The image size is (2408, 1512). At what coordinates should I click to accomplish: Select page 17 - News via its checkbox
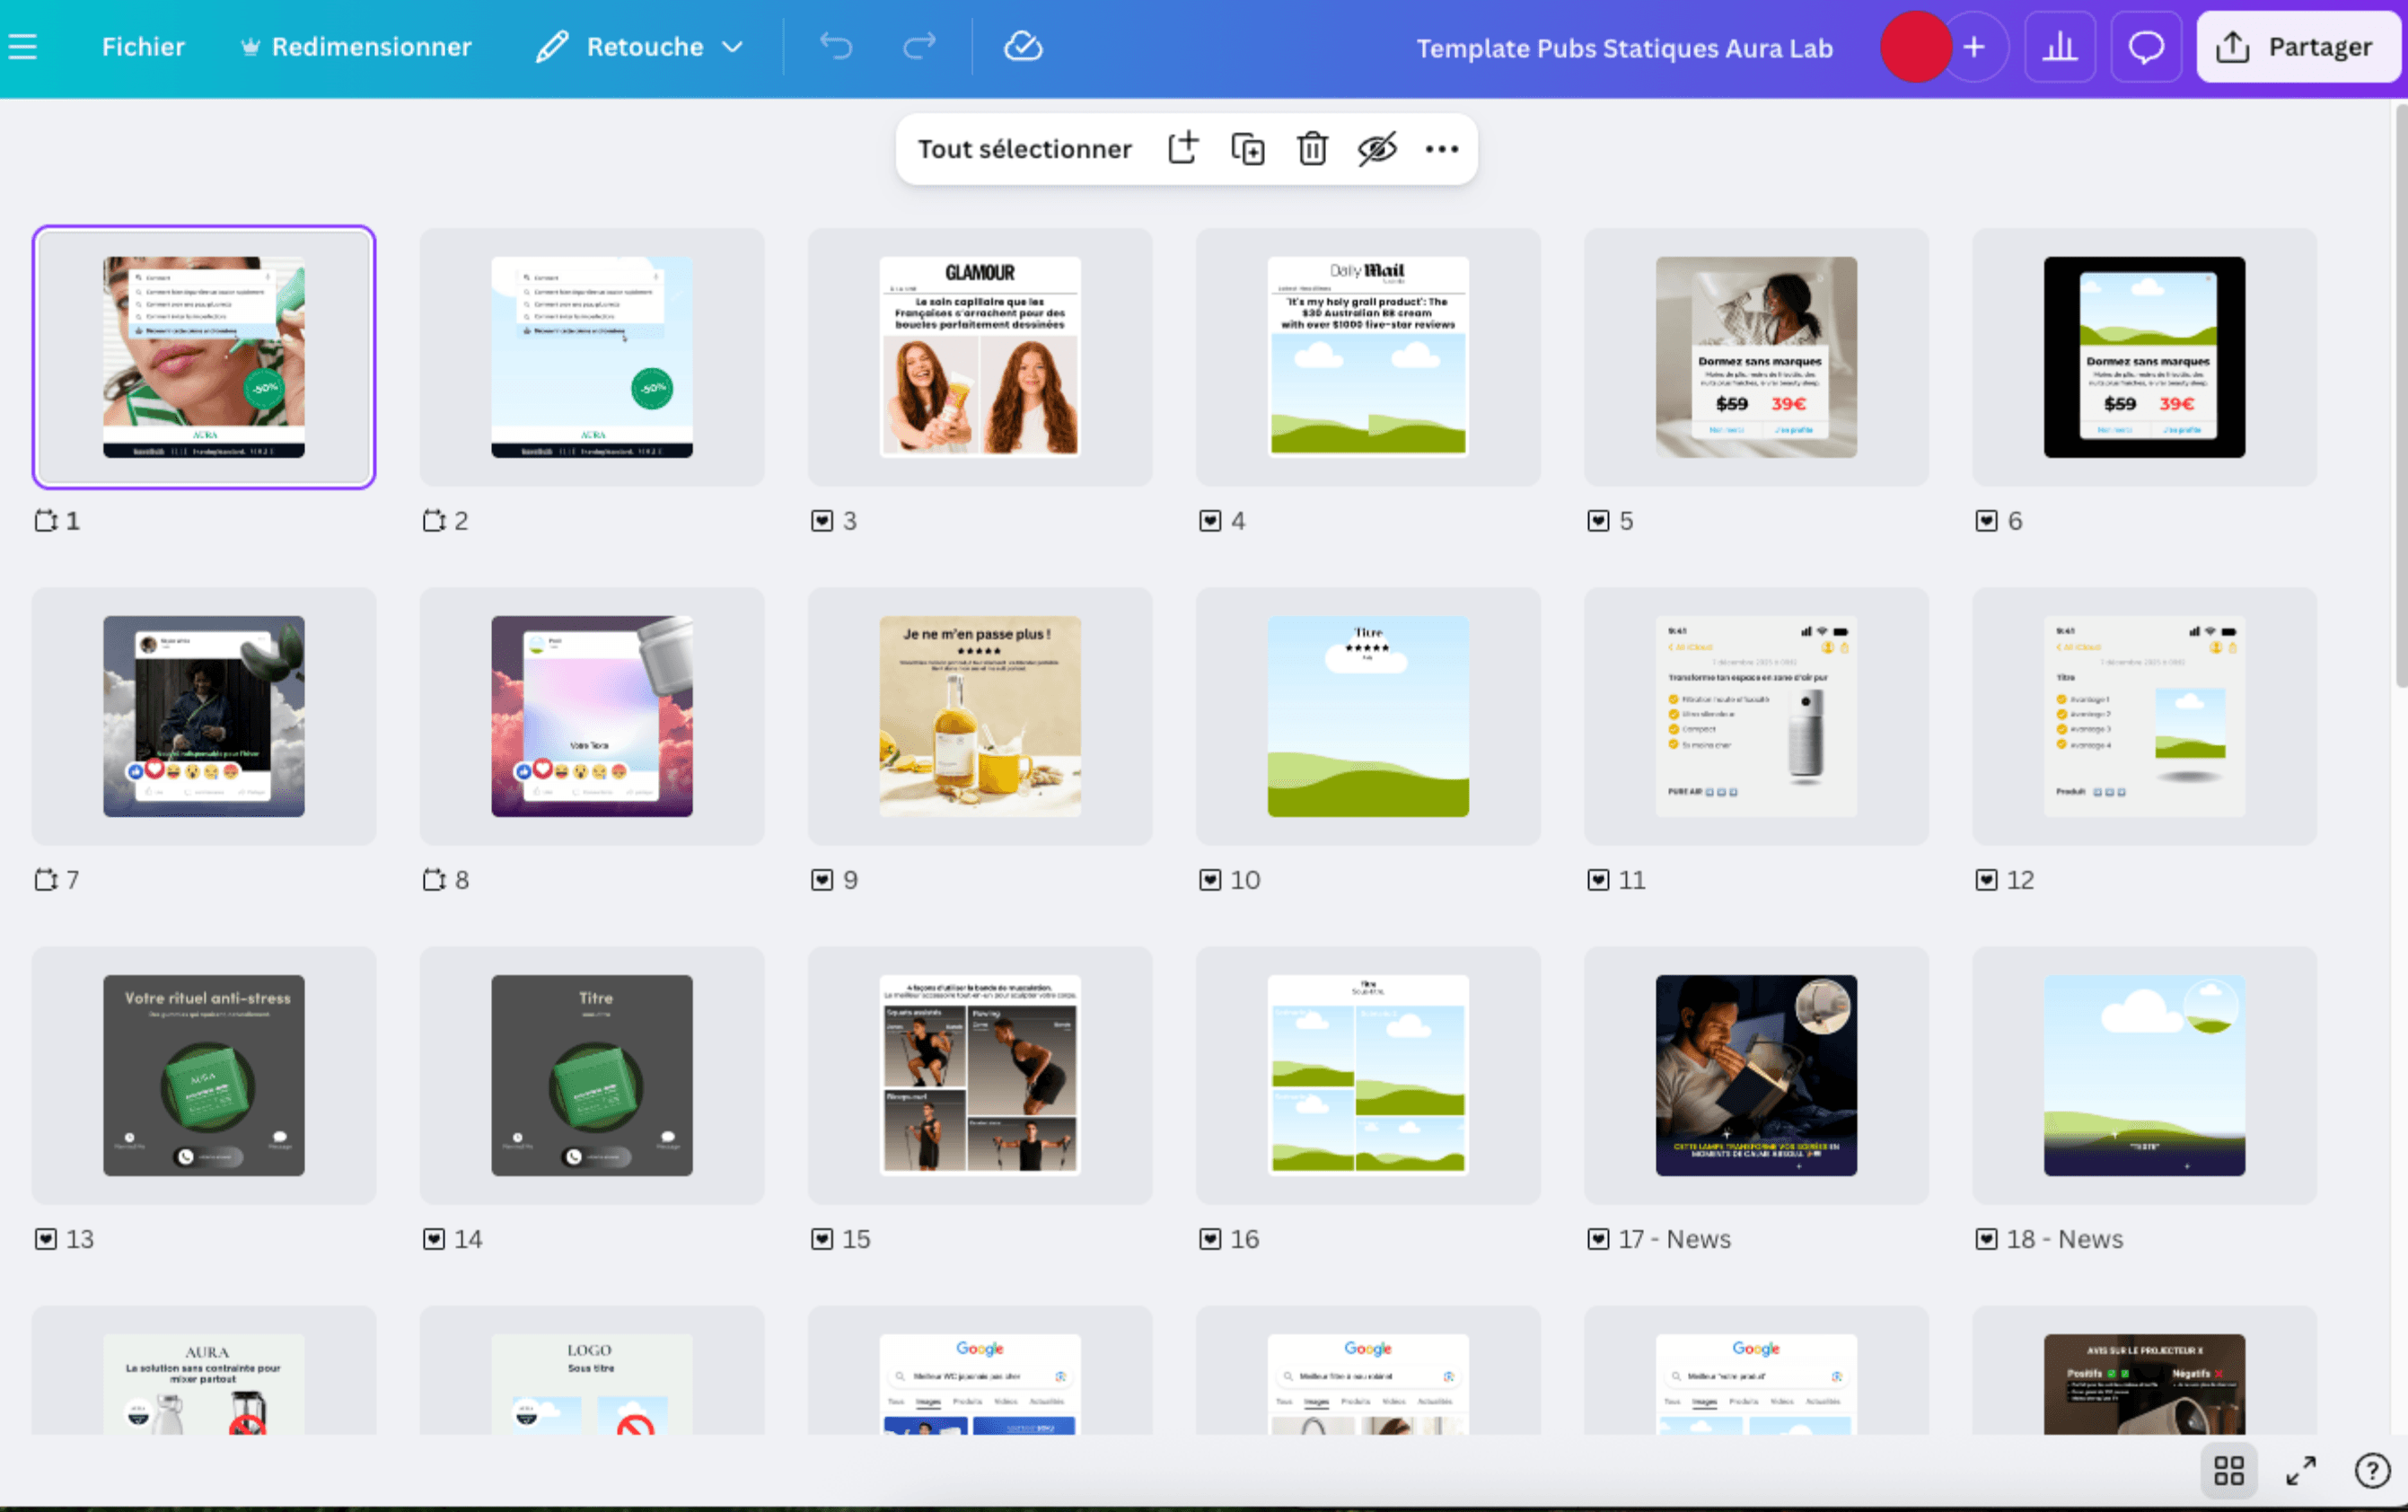[x=1597, y=1238]
